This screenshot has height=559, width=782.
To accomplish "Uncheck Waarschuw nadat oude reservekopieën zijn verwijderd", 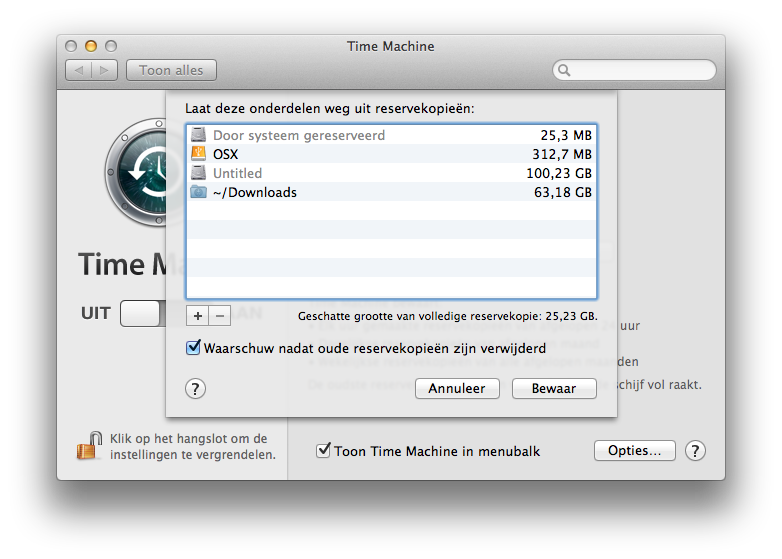I will [x=194, y=349].
